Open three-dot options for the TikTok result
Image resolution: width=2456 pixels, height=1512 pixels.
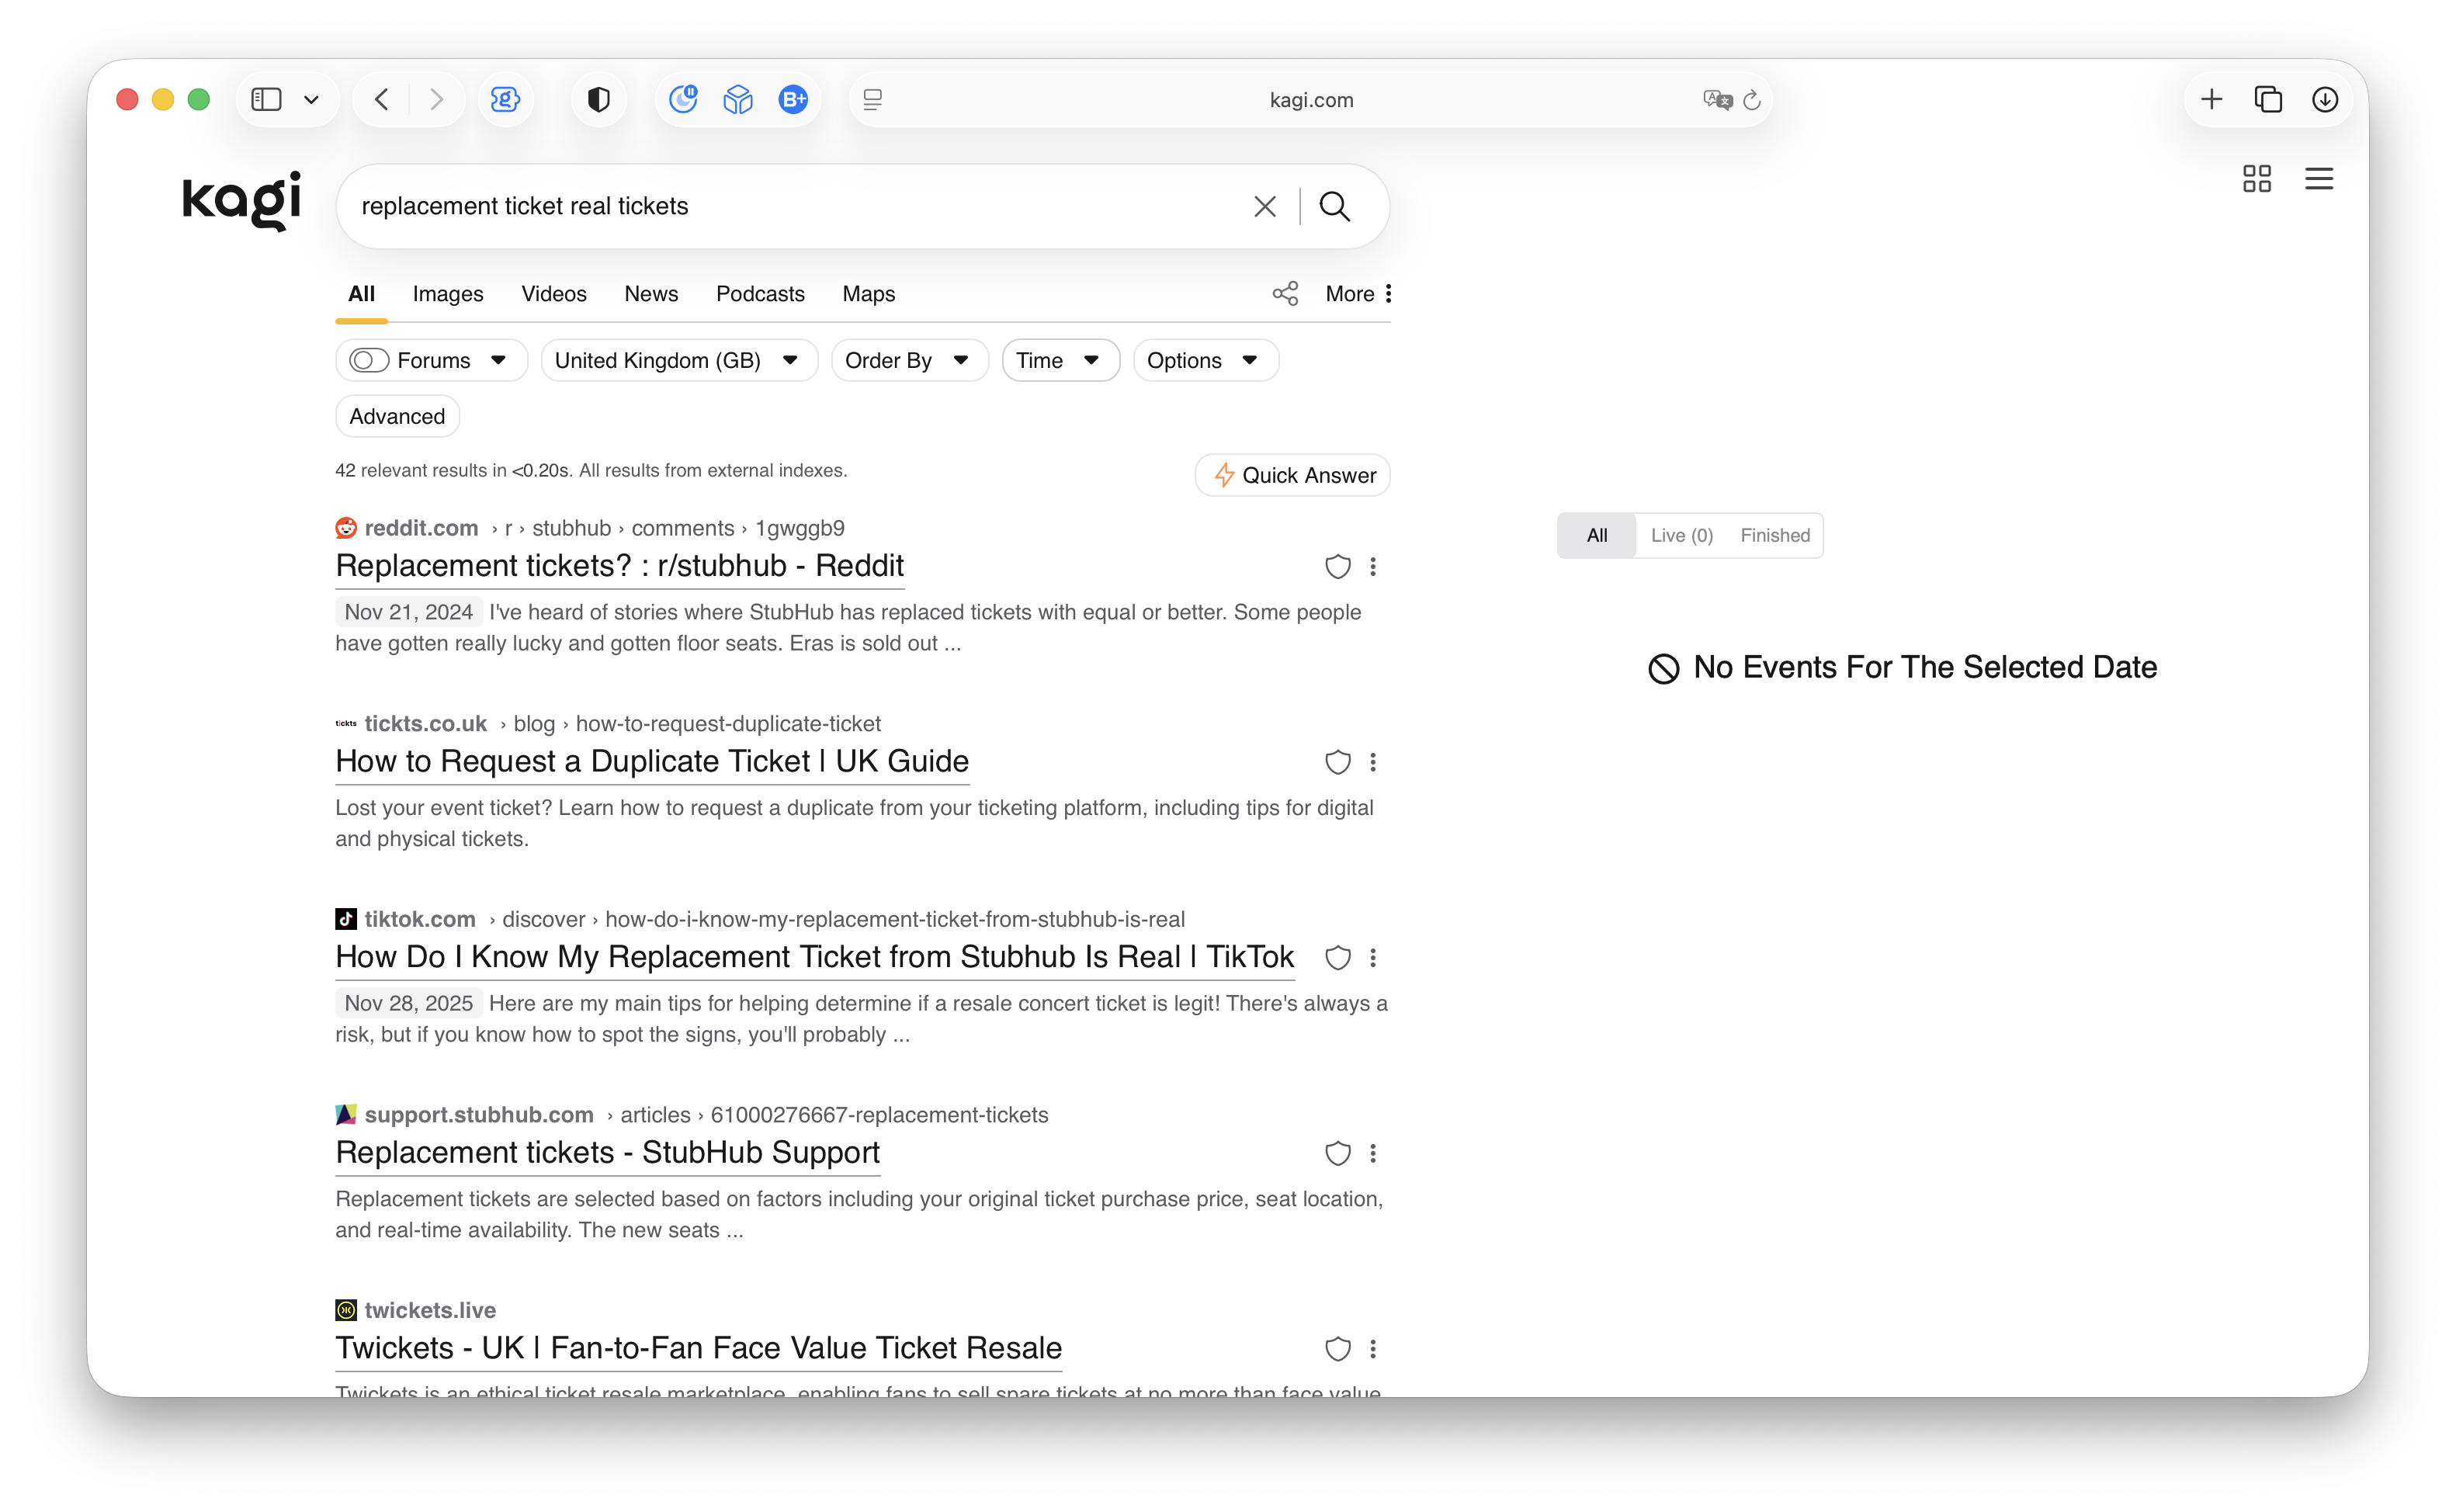point(1373,958)
